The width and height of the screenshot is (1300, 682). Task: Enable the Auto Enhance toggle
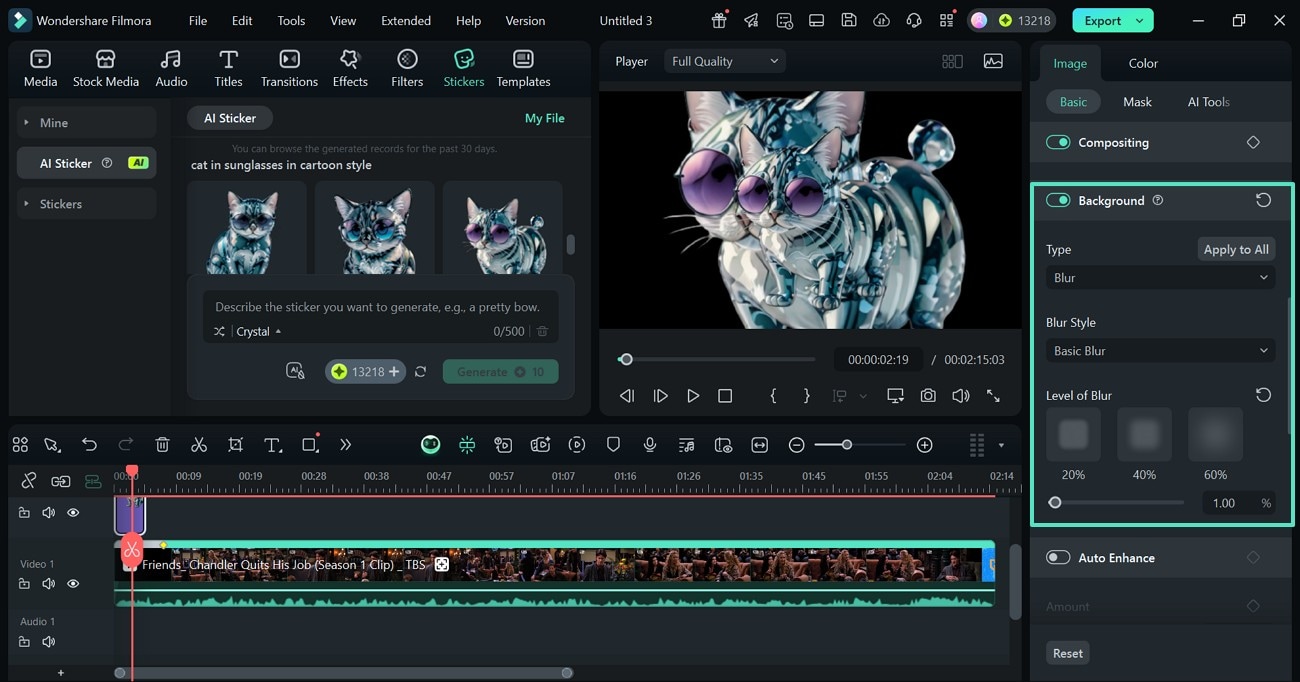(x=1058, y=557)
